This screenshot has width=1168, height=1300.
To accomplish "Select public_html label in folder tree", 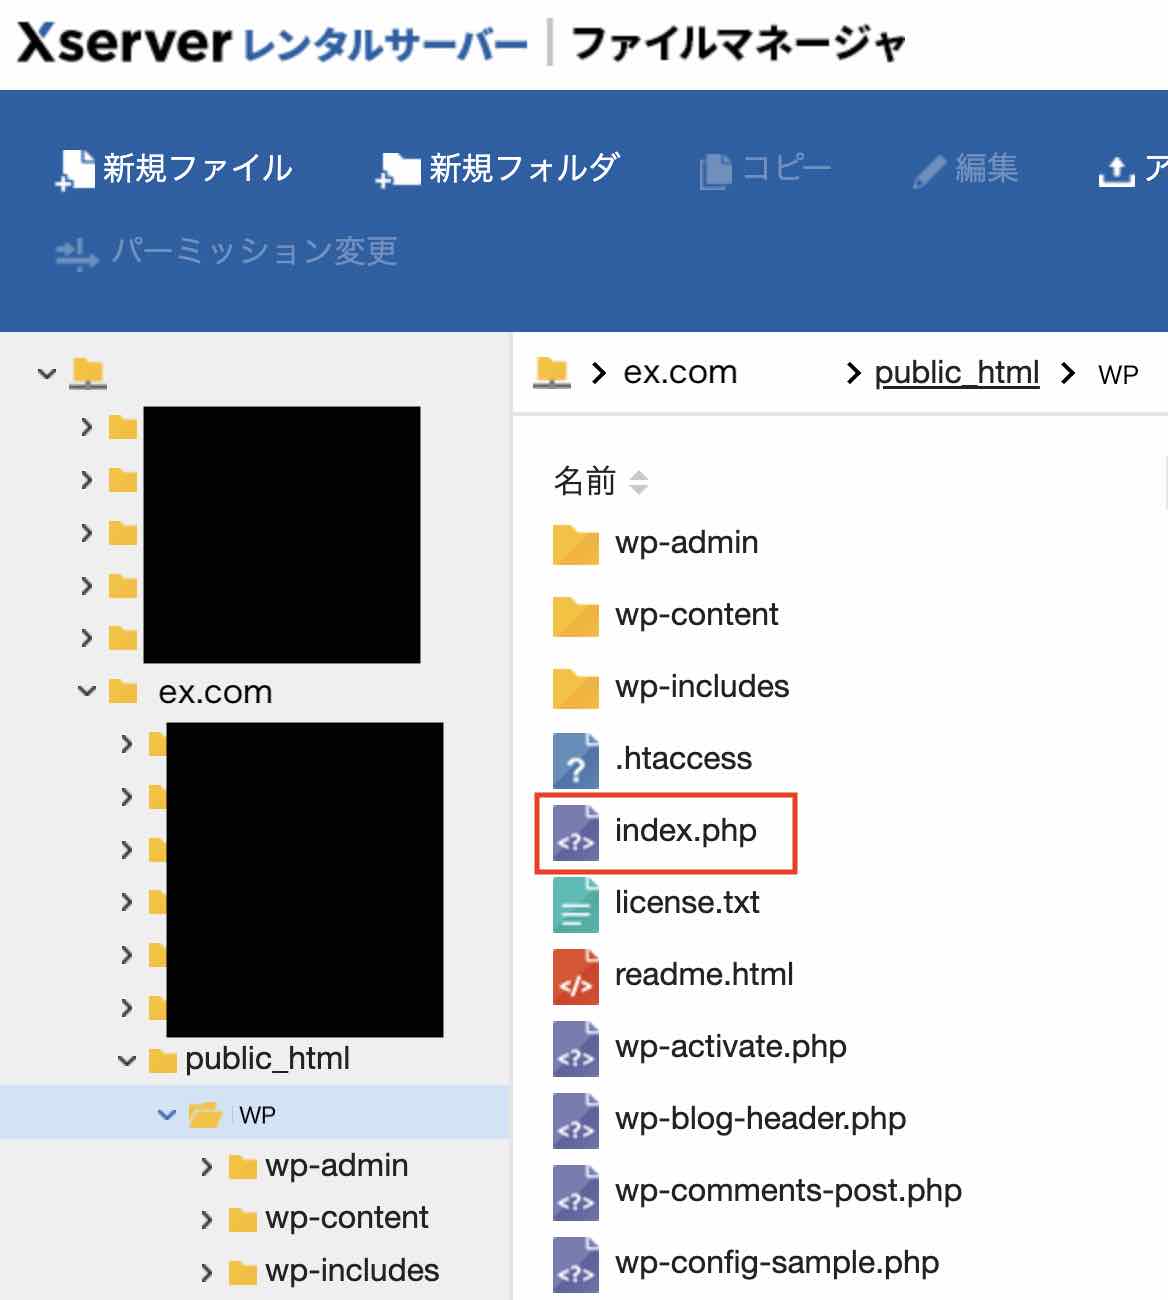I will coord(267,1059).
